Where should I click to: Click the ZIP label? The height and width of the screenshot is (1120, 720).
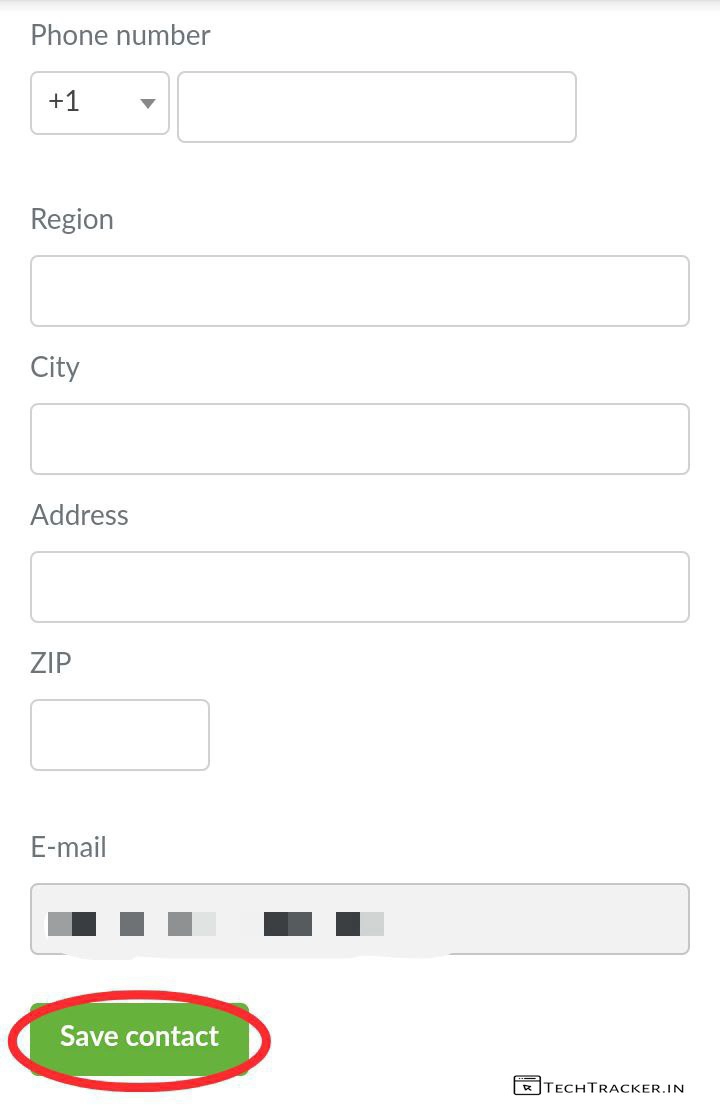pos(51,662)
